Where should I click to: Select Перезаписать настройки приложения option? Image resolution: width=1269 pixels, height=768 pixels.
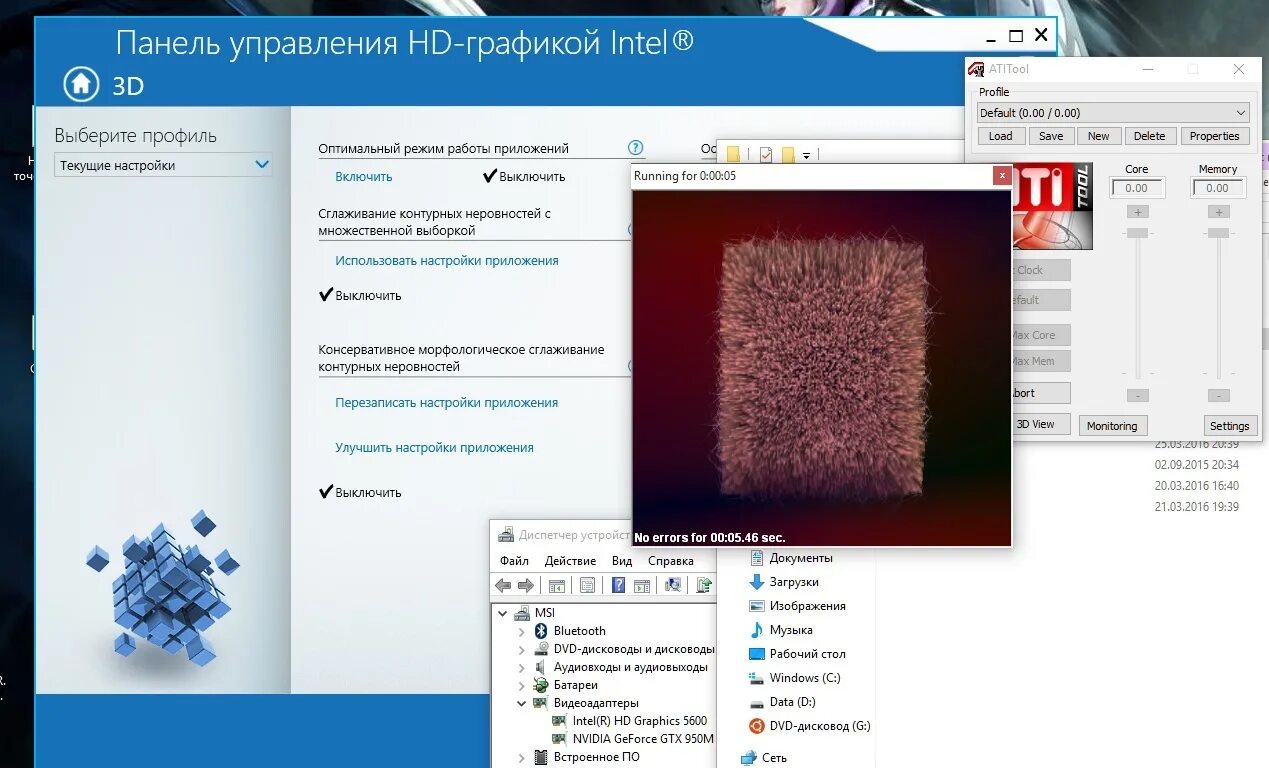[447, 403]
